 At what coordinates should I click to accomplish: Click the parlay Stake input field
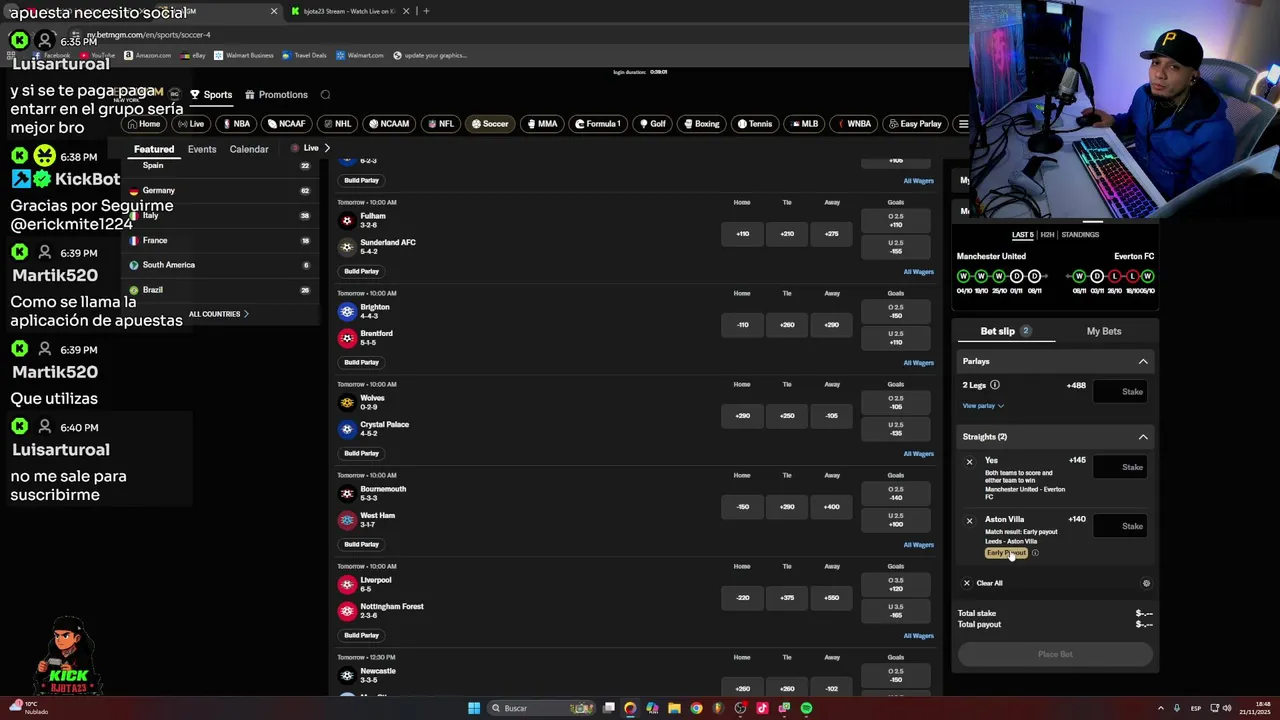1119,392
